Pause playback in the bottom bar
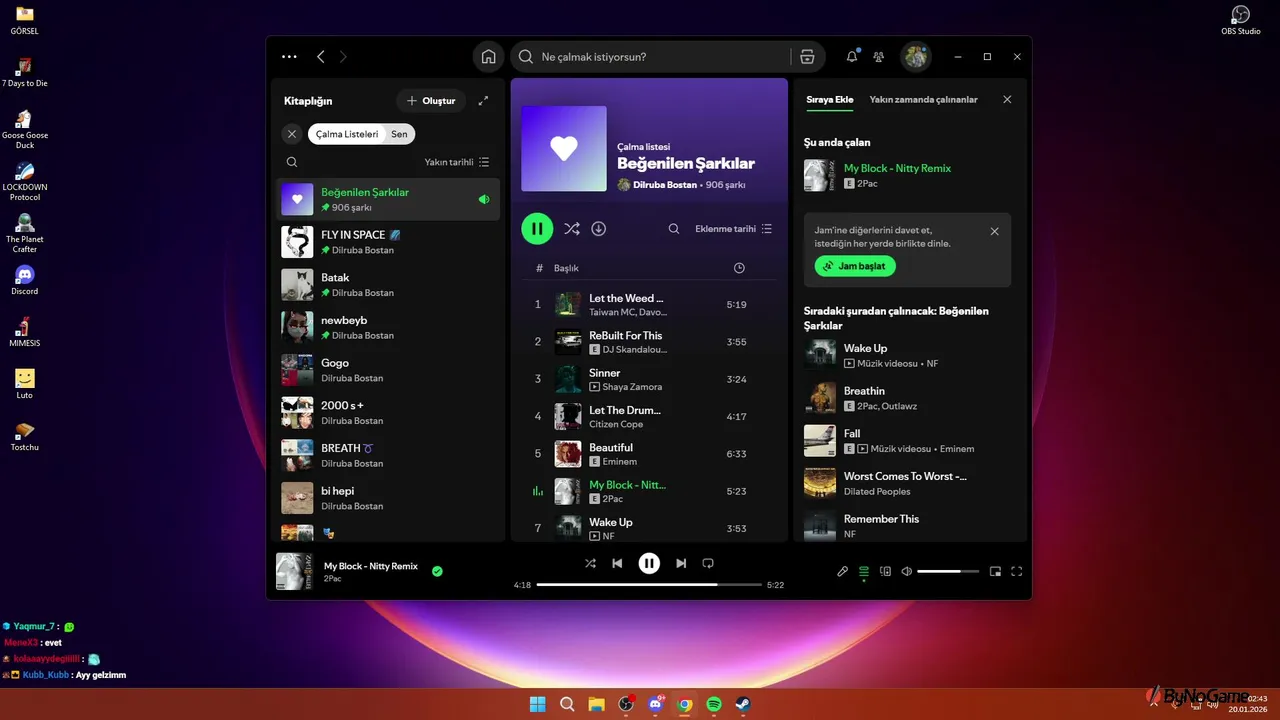The width and height of the screenshot is (1280, 720). click(649, 563)
